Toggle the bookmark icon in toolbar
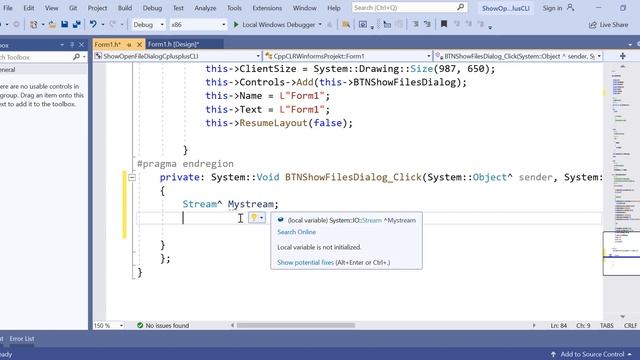The image size is (640, 360). tap(444, 24)
